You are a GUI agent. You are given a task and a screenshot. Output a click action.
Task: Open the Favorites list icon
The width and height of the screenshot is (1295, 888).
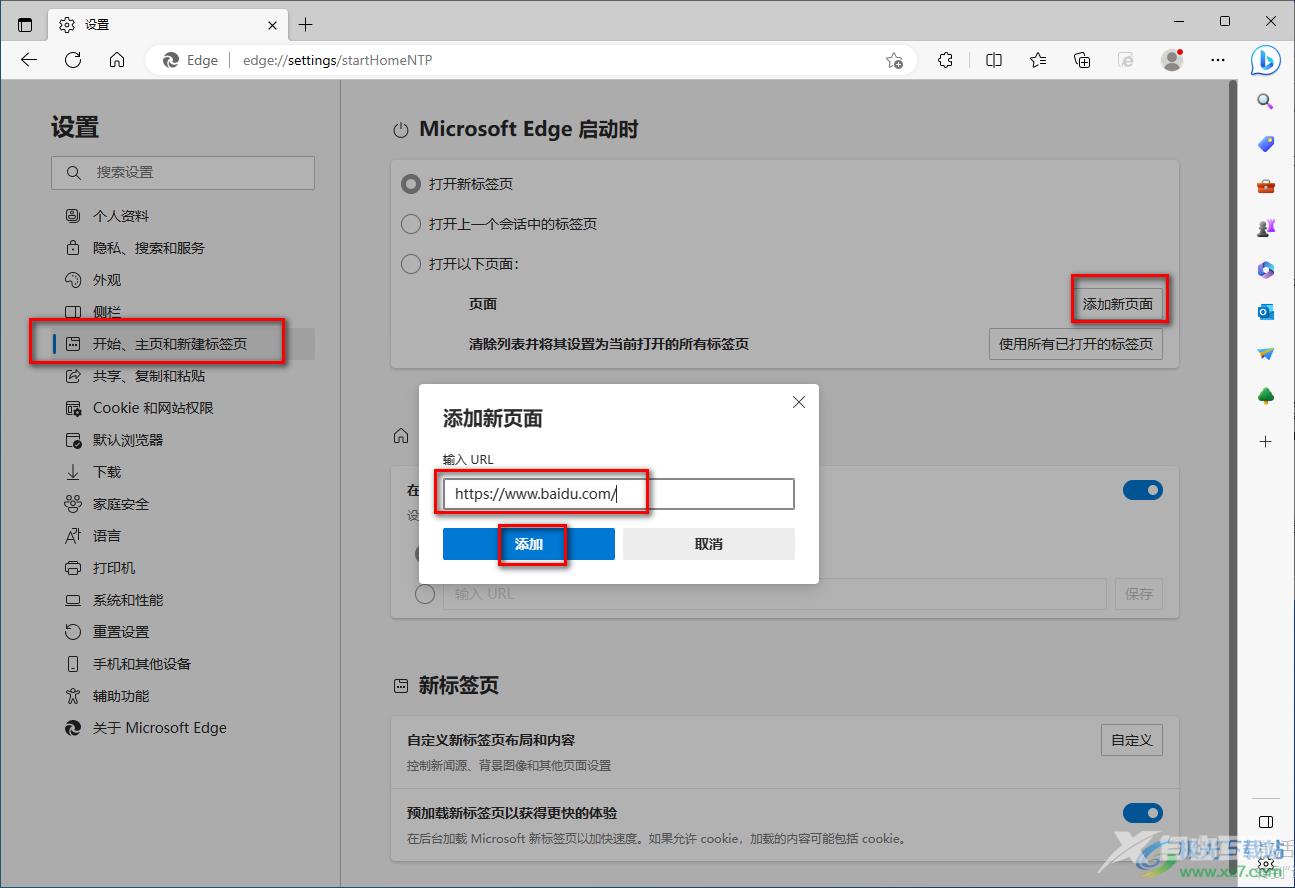[x=1038, y=60]
